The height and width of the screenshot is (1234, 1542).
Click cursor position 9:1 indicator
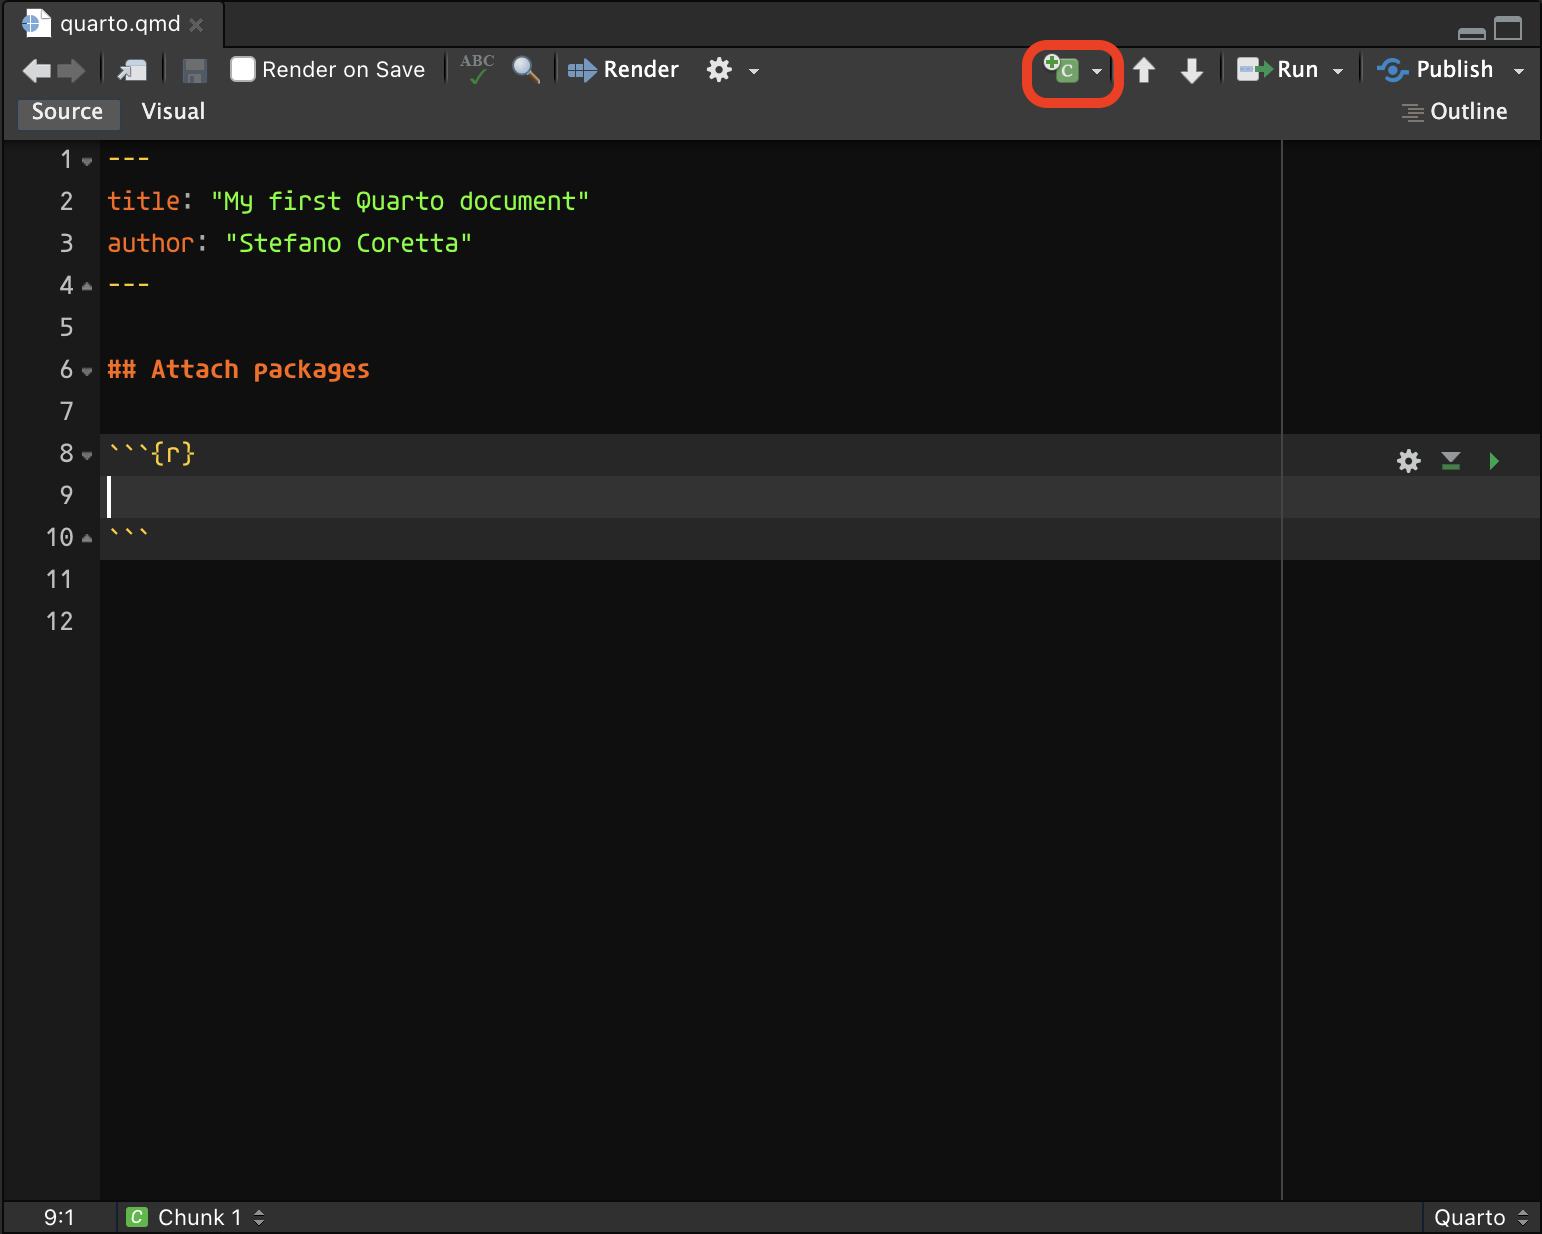click(x=59, y=1217)
